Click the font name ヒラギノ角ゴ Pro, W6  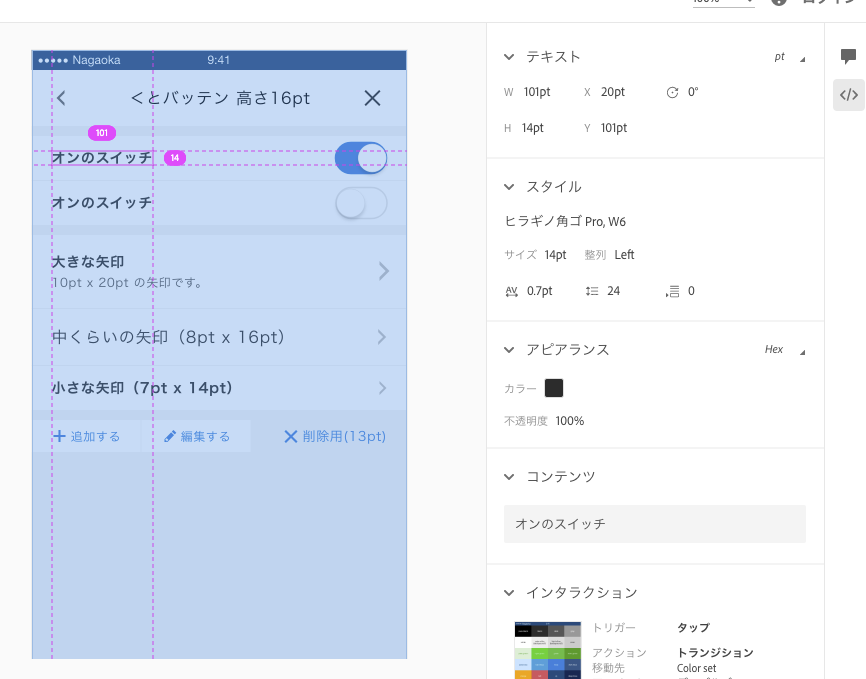[565, 222]
